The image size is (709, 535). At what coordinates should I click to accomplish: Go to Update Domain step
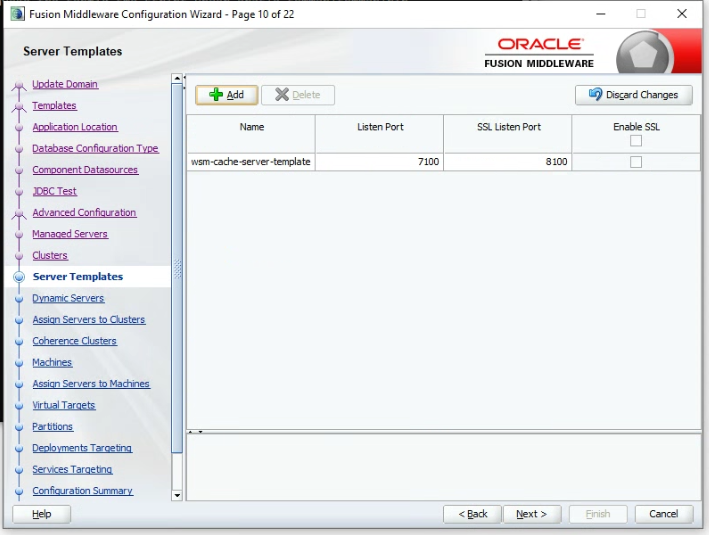point(65,84)
